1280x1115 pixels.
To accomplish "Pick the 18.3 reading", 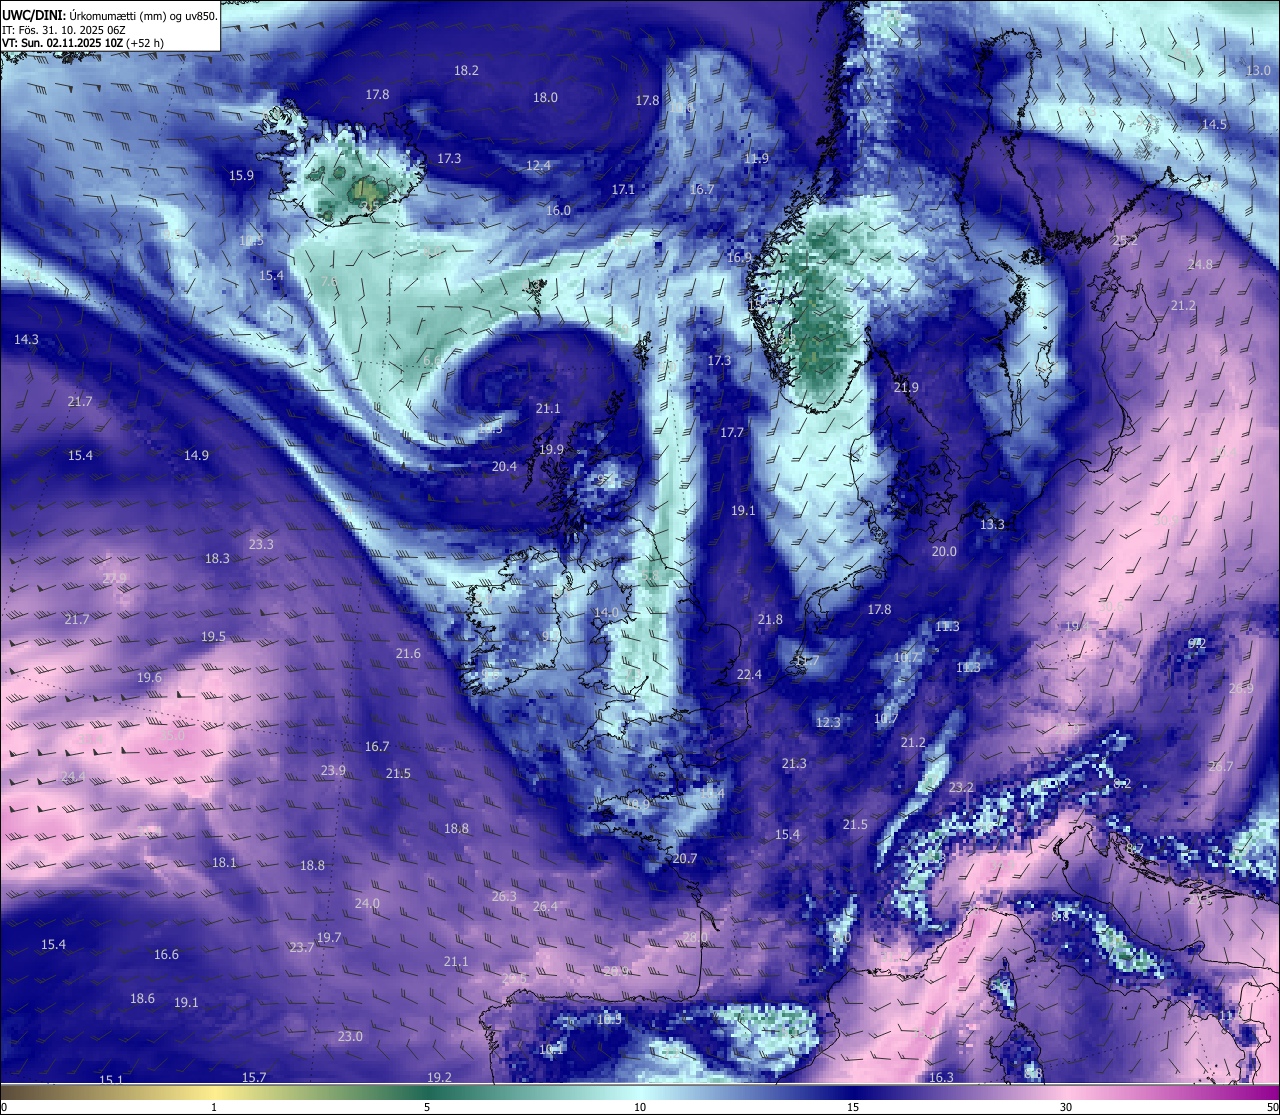I will pos(217,558).
